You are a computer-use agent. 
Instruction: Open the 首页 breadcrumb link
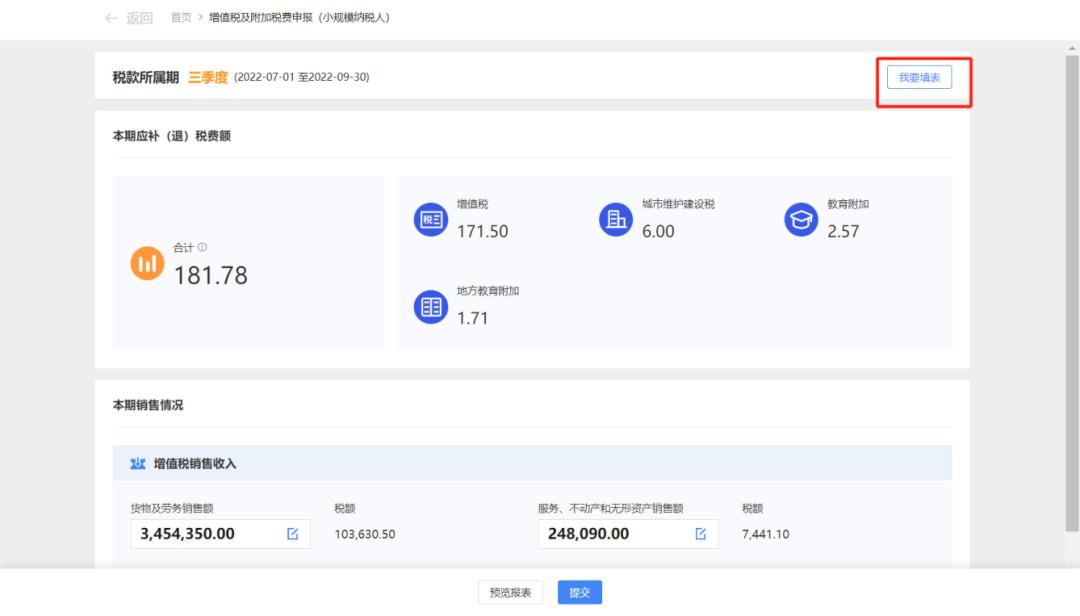click(181, 18)
